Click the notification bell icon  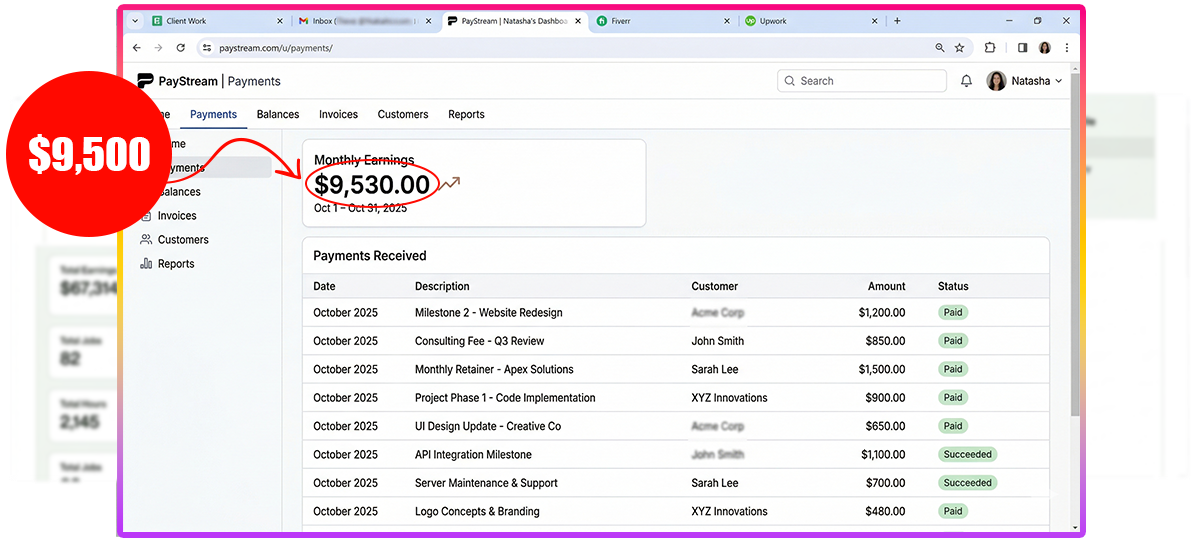click(966, 81)
